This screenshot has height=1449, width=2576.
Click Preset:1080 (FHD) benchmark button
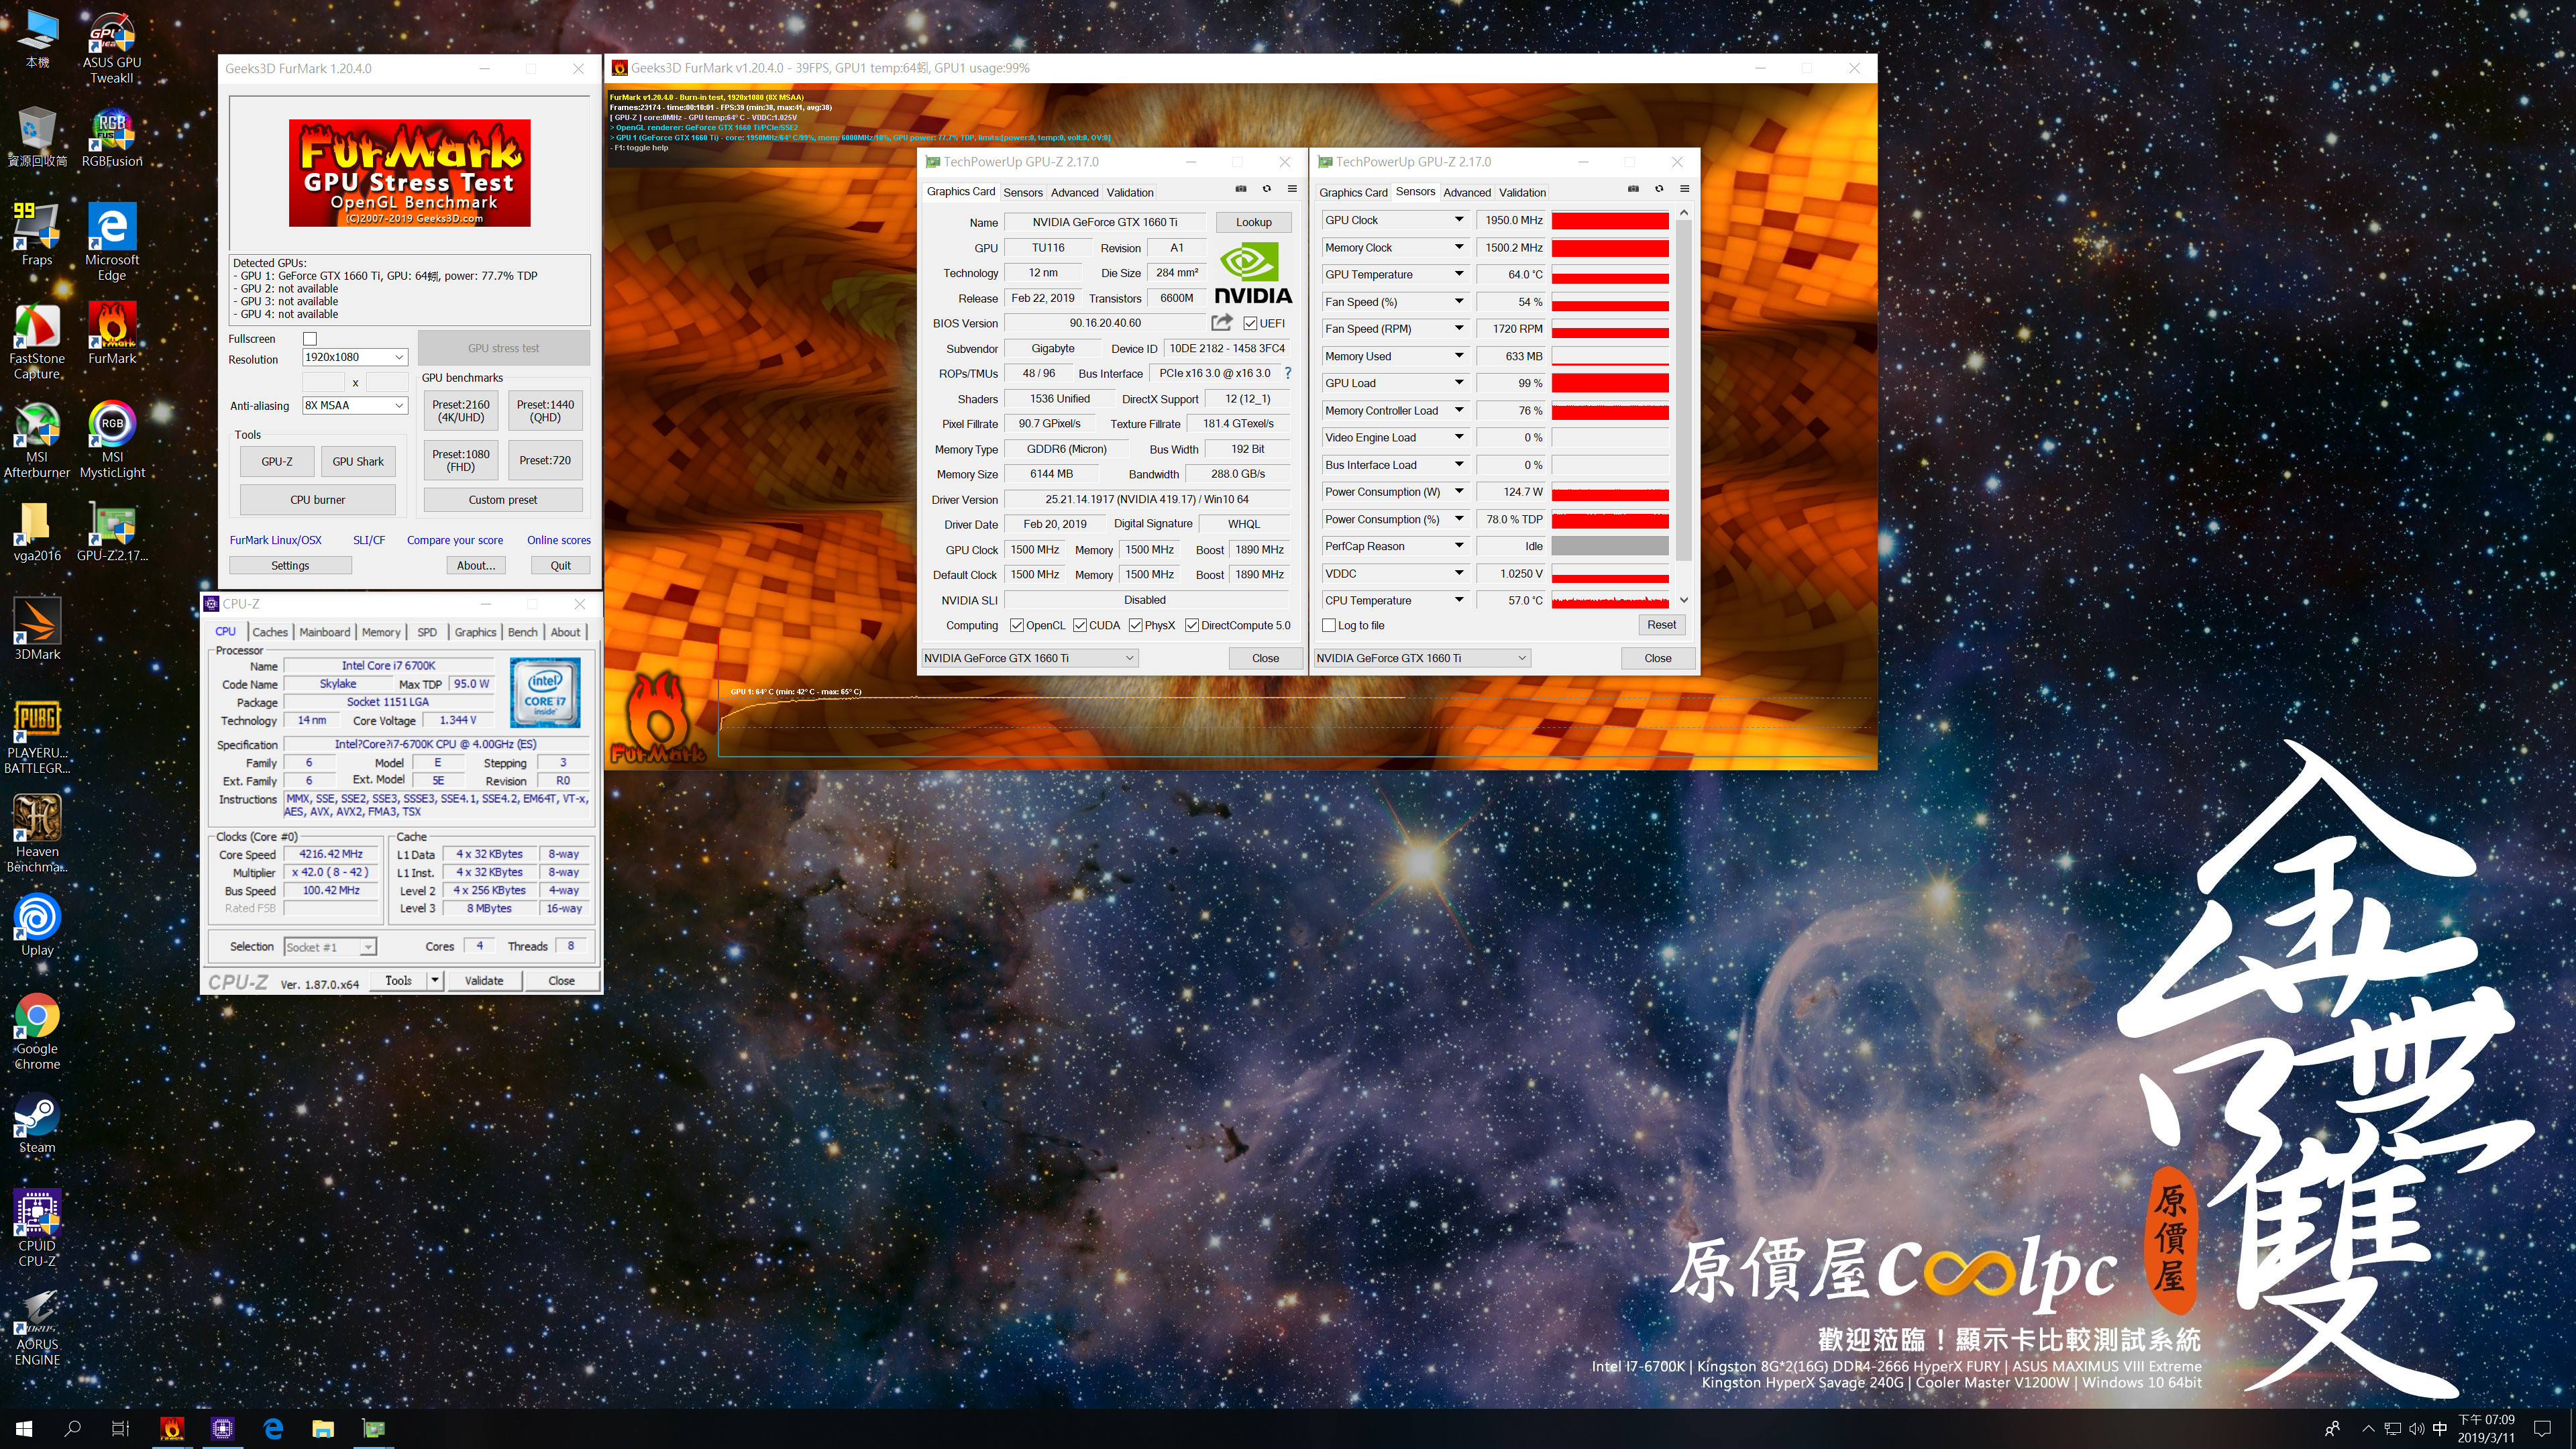pos(461,460)
